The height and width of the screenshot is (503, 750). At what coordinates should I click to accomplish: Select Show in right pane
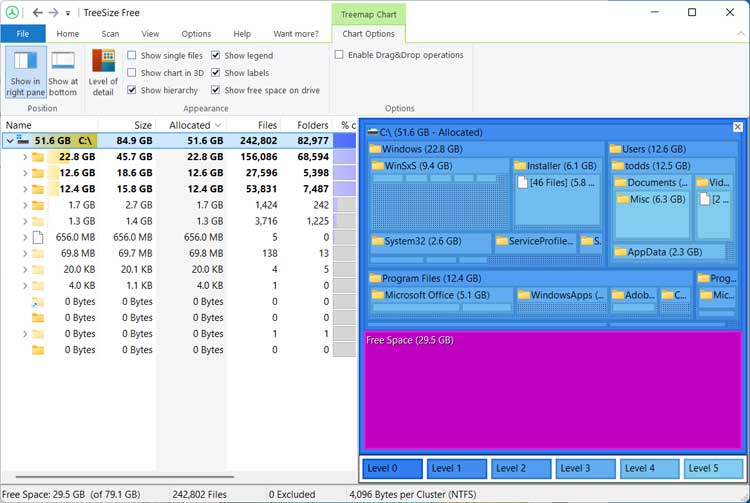point(25,72)
